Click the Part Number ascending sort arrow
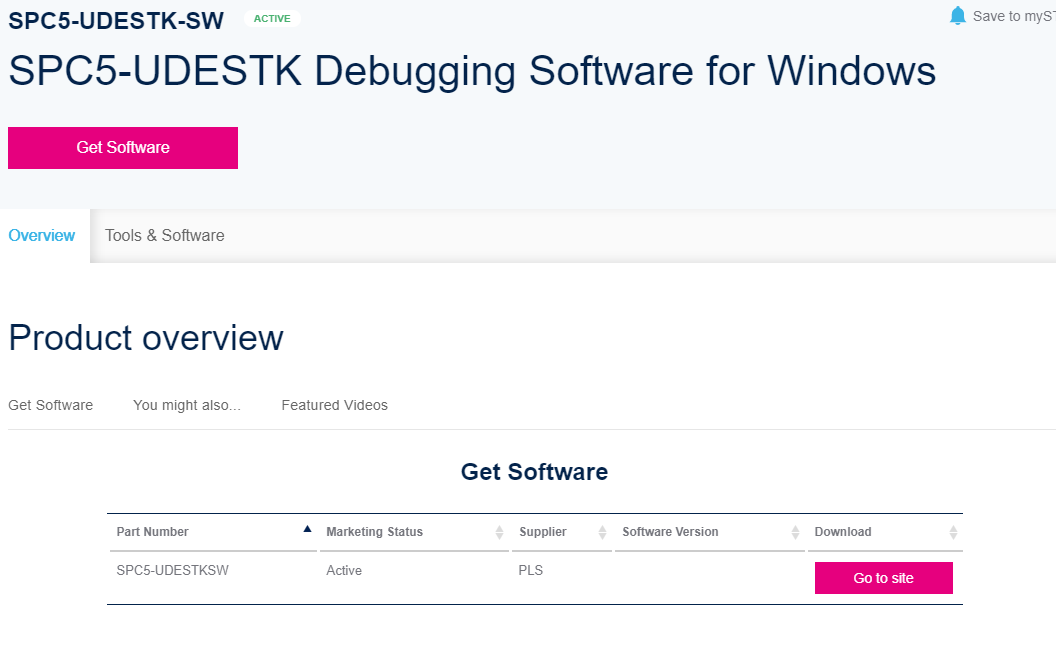 click(x=307, y=529)
